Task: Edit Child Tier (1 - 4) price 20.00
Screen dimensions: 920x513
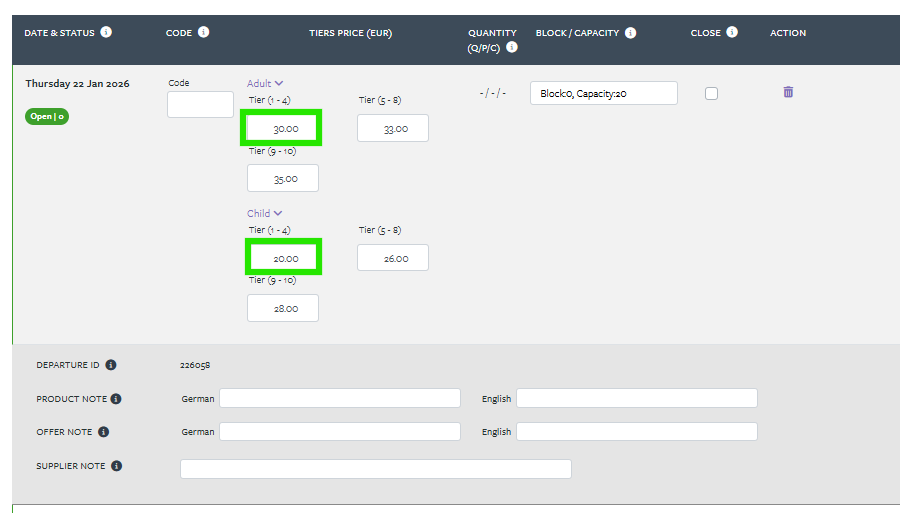Action: point(283,258)
